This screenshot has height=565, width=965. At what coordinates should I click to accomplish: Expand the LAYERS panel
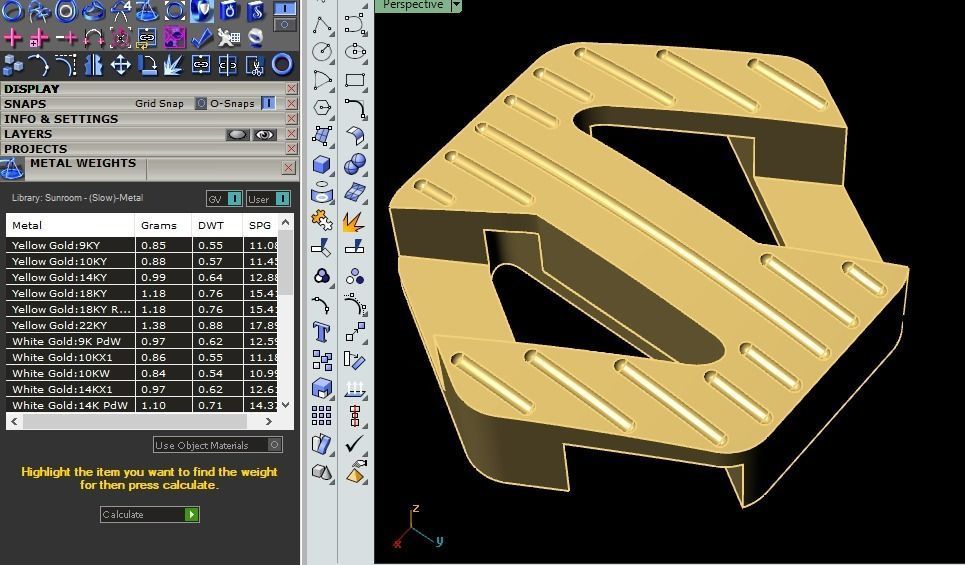[x=28, y=134]
